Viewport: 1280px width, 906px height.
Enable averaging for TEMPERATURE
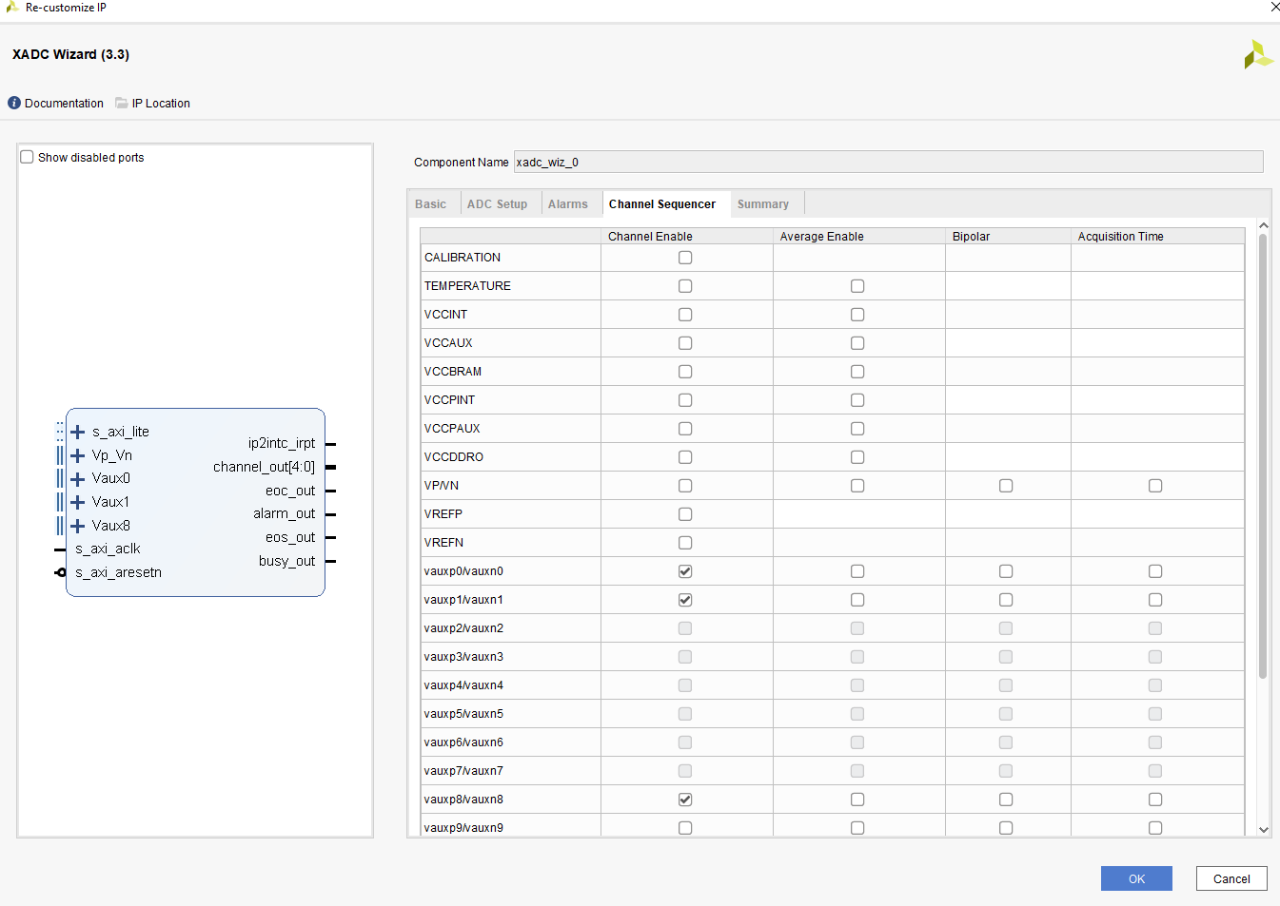(x=857, y=286)
